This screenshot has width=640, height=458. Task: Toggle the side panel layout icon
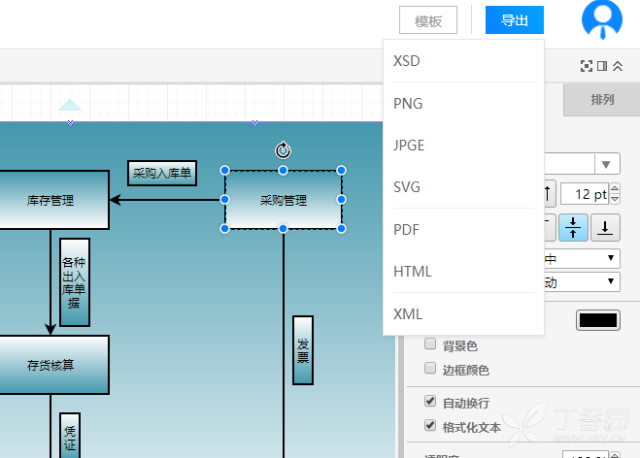(602, 66)
